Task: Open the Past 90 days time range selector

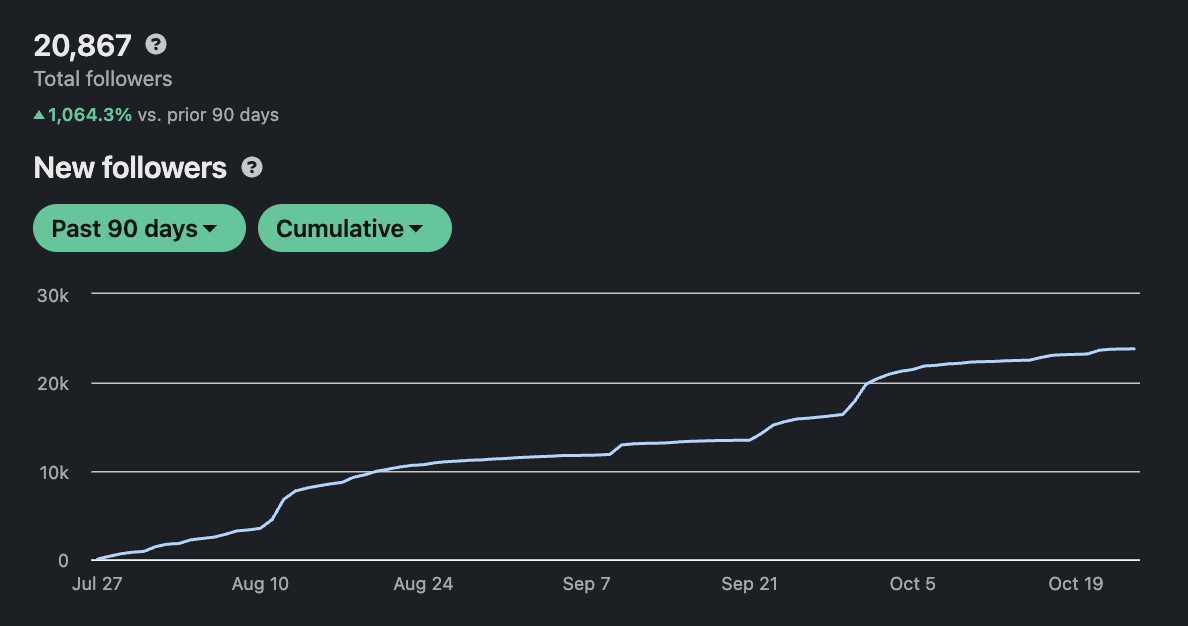Action: coord(139,228)
